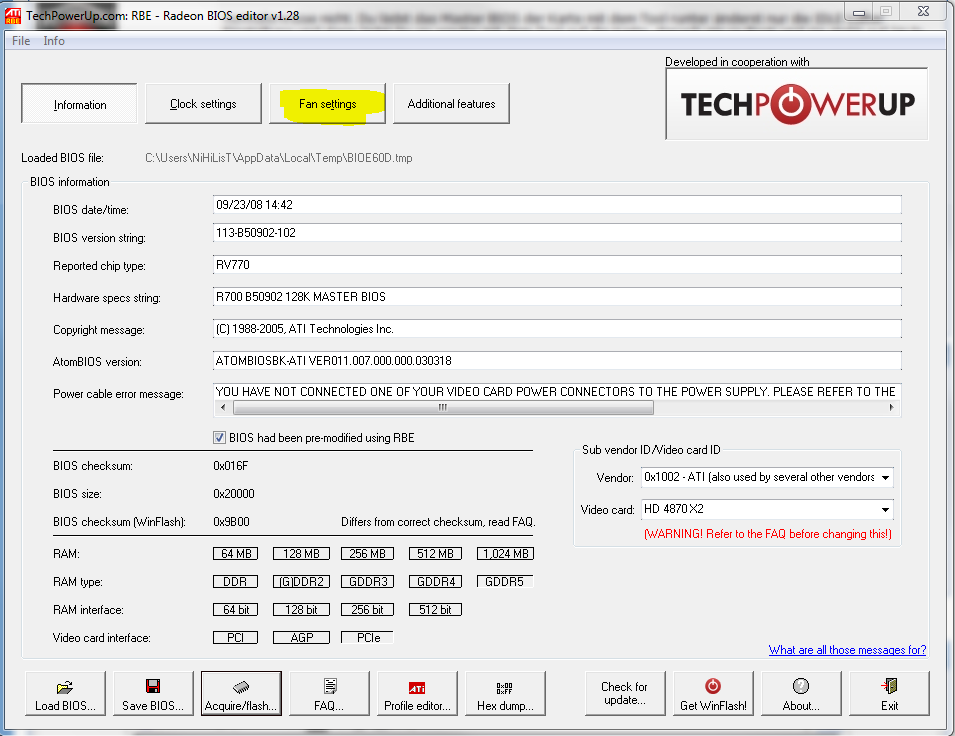Image resolution: width=955 pixels, height=736 pixels.
Task: Click the 64 MB RAM indicator
Action: coord(236,554)
